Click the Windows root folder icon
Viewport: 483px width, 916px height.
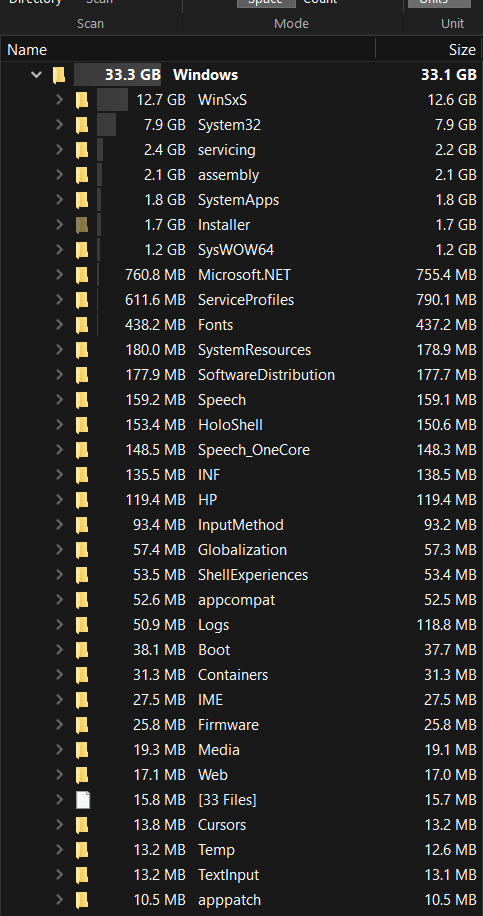(x=58, y=75)
